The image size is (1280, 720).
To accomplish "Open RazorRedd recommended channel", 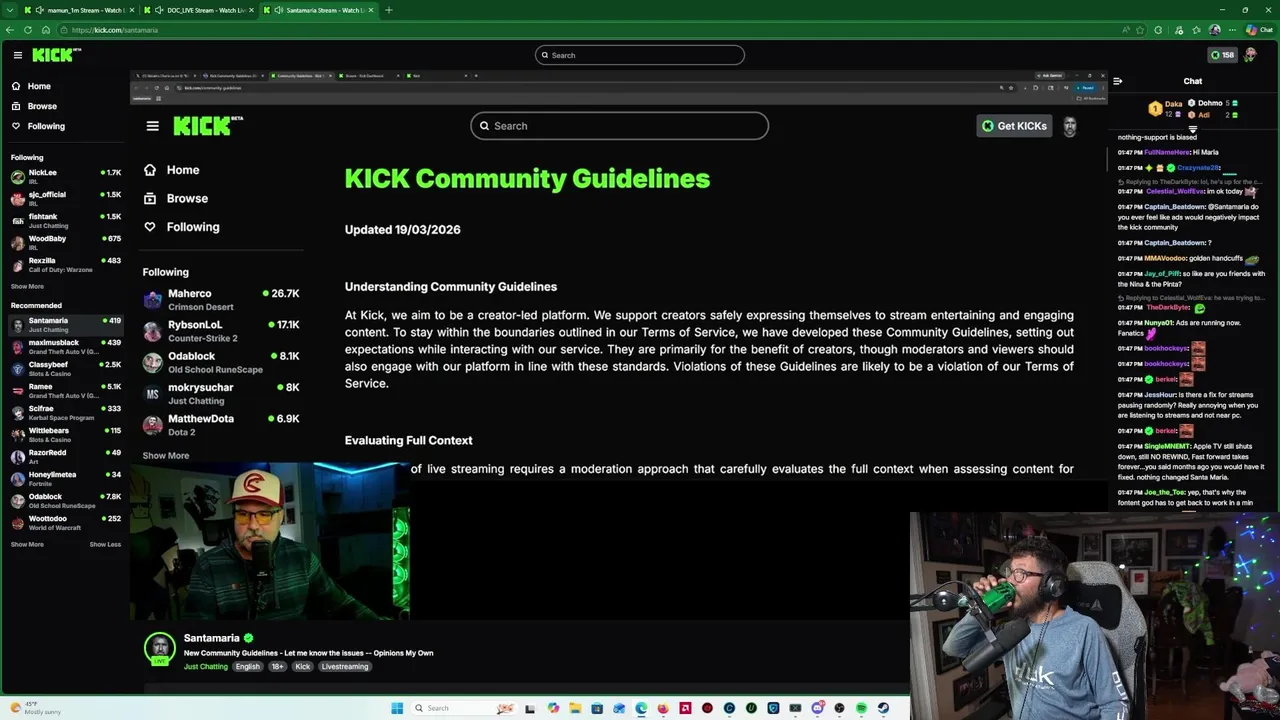I will (65, 456).
